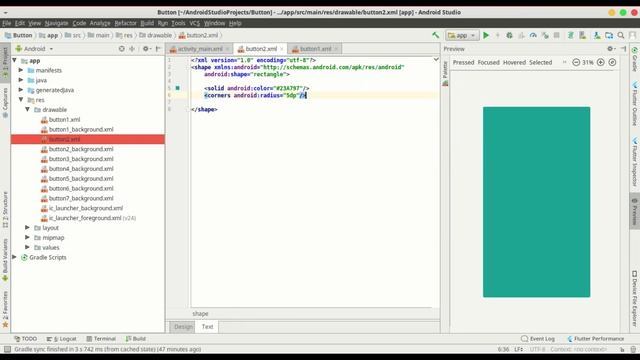This screenshot has height=360, width=640.
Task: Zoom out preview with minus icon
Action: pyautogui.click(x=576, y=62)
